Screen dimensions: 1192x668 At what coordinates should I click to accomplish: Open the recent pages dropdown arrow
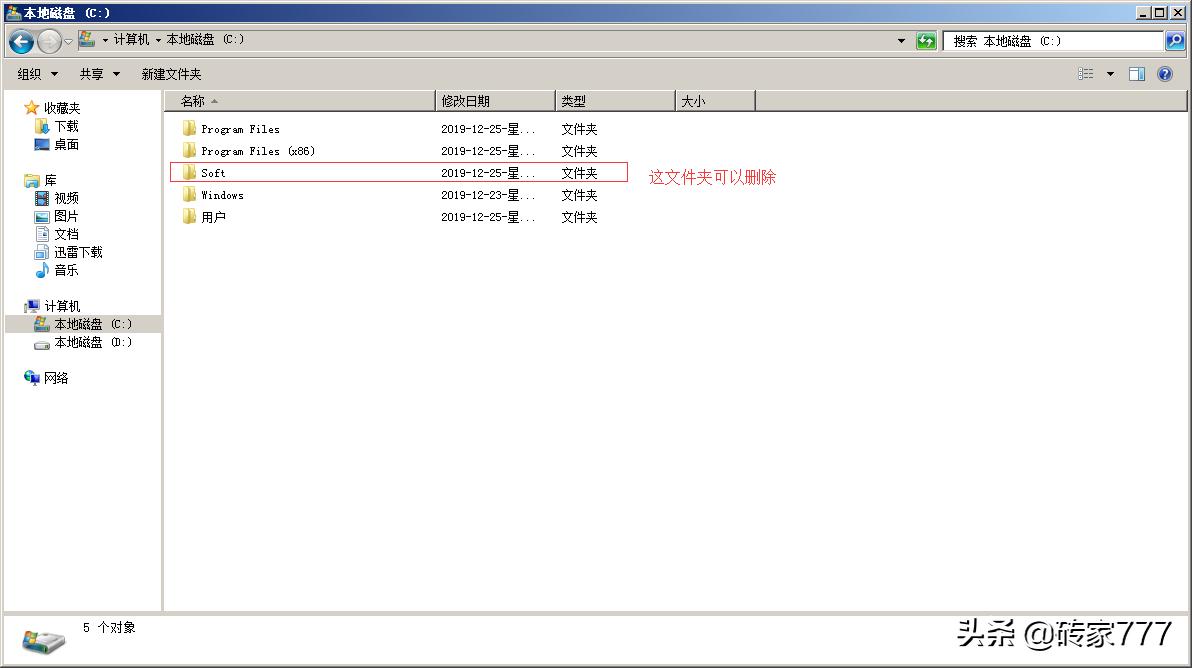point(68,42)
